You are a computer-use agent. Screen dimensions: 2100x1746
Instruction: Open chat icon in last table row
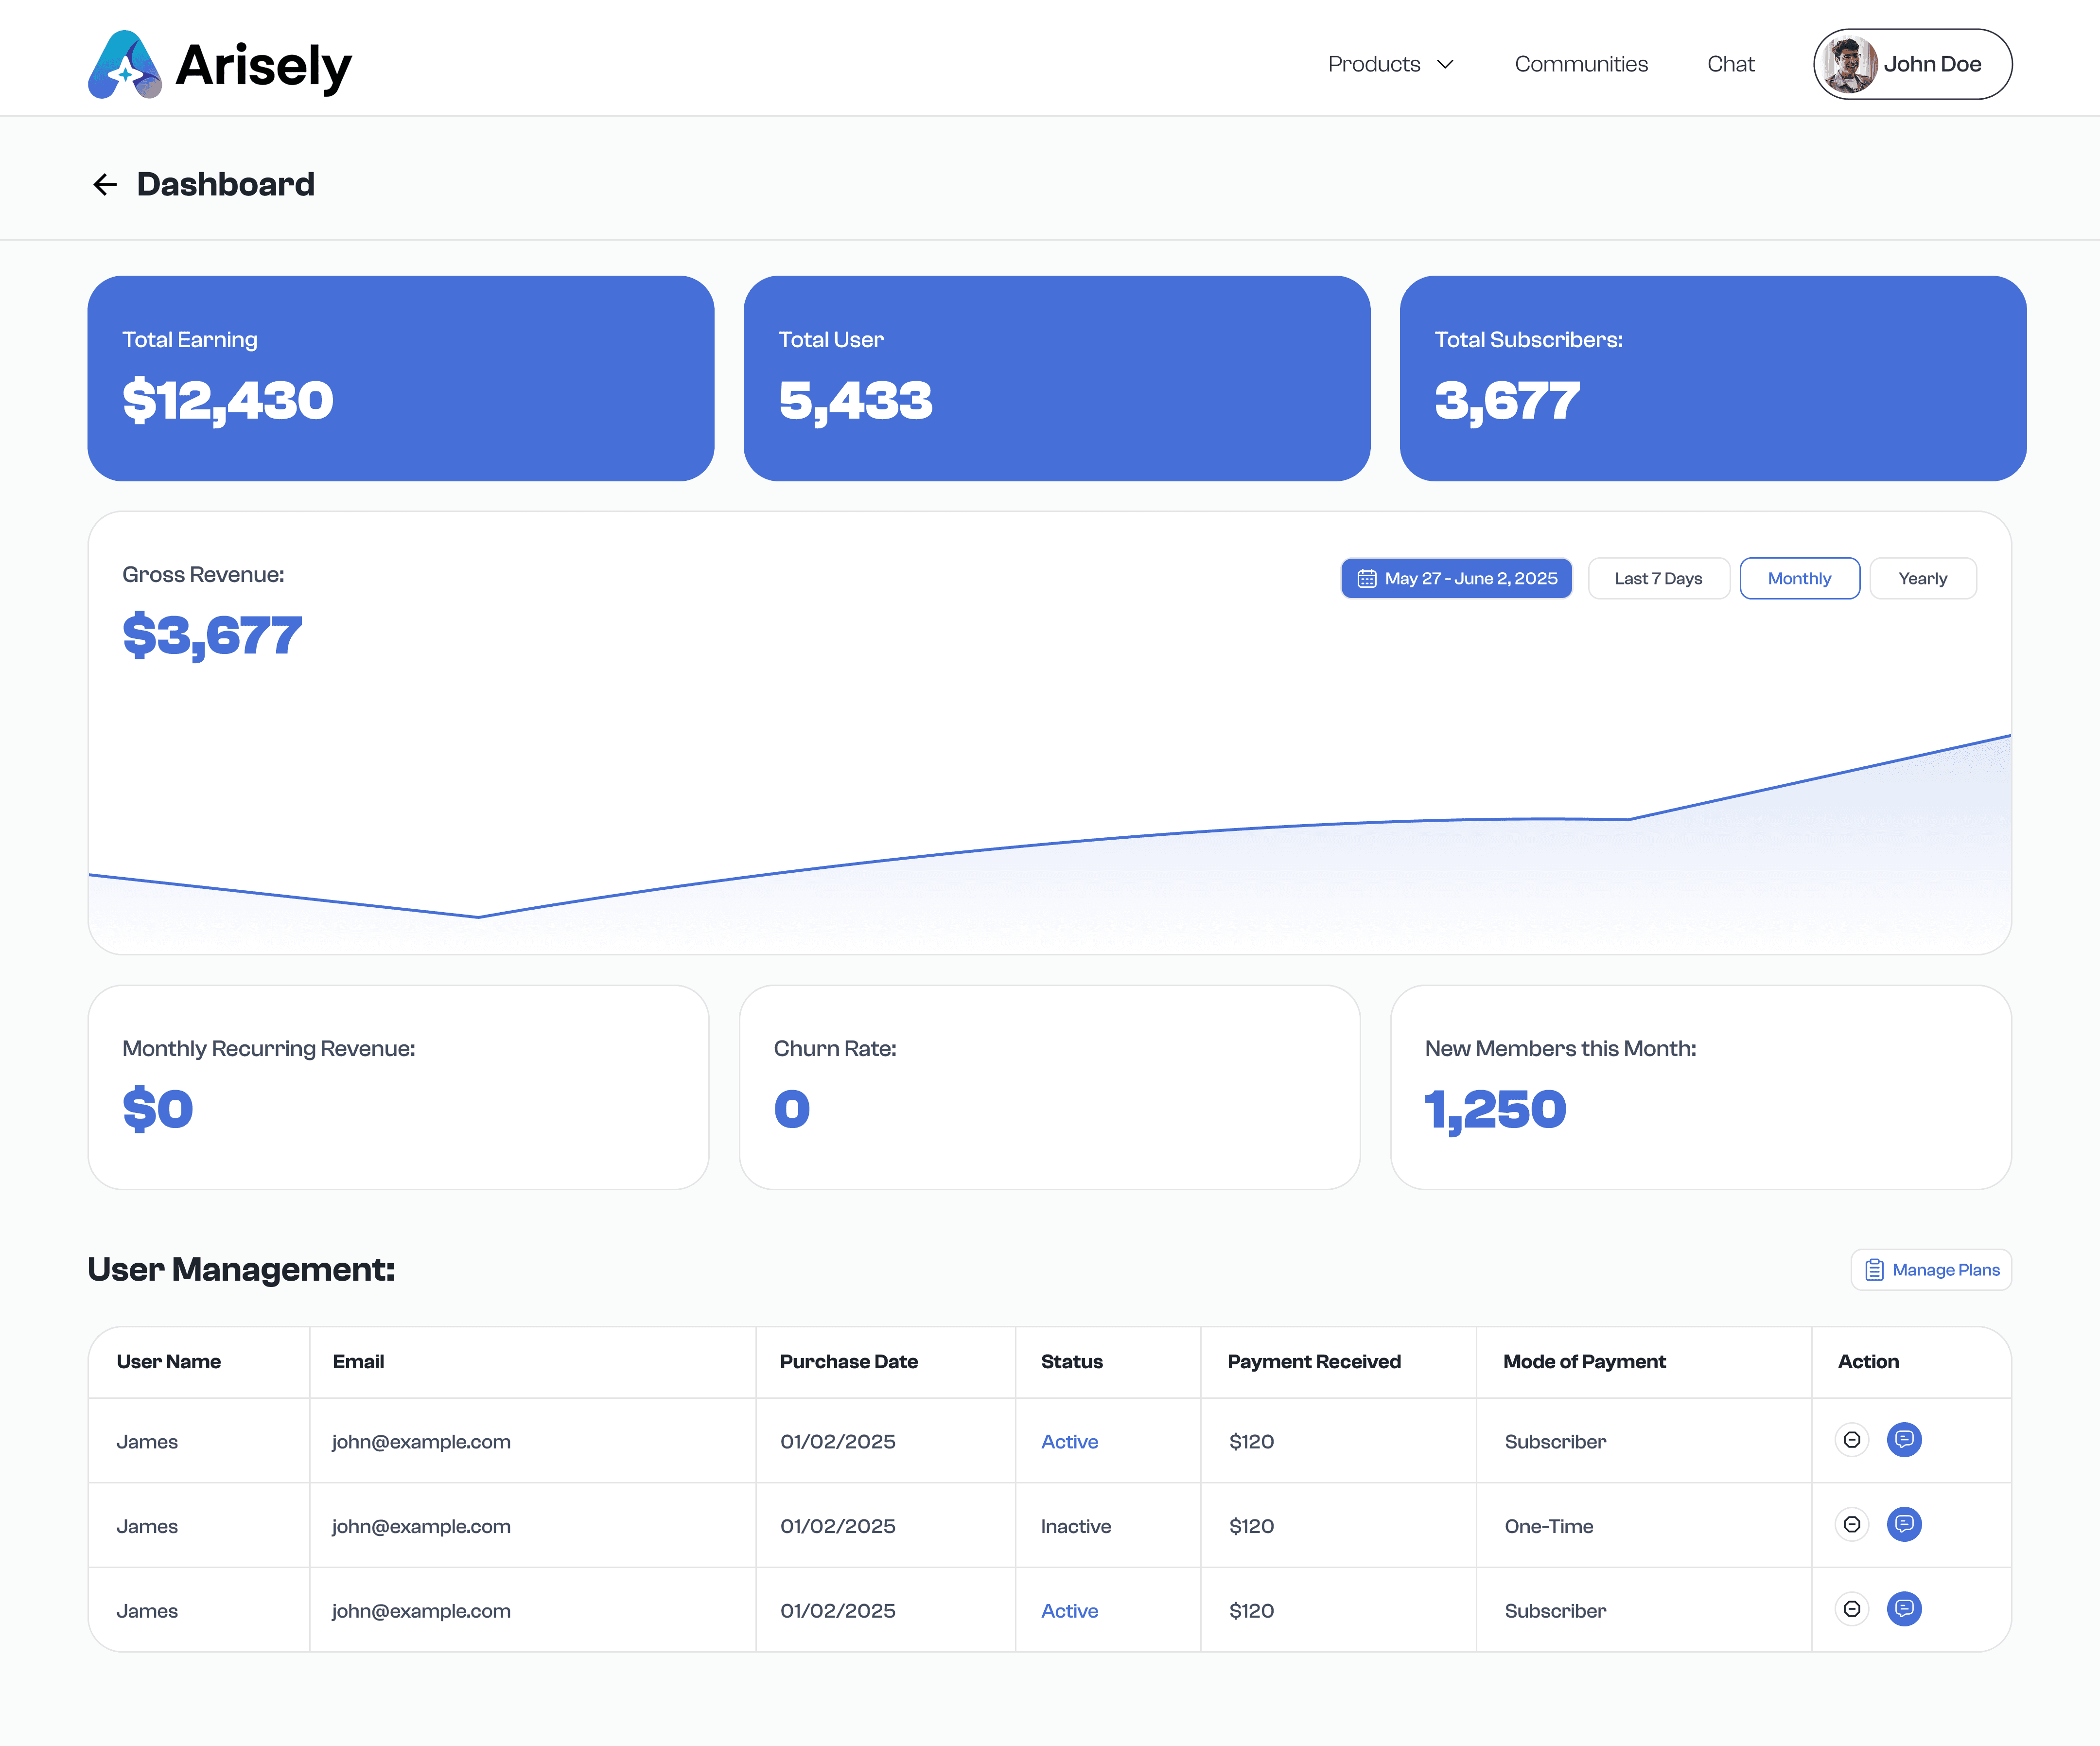point(1904,1609)
